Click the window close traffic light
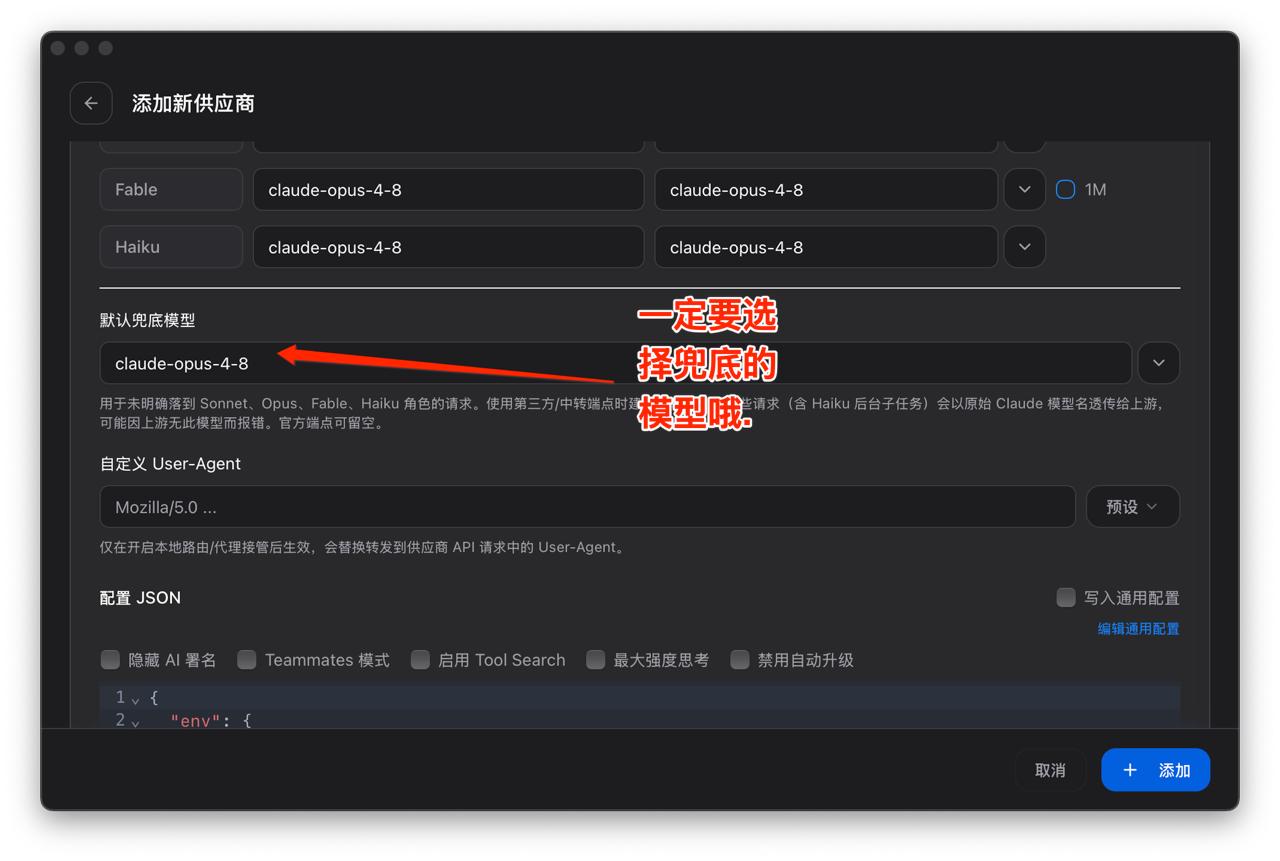 [x=58, y=48]
